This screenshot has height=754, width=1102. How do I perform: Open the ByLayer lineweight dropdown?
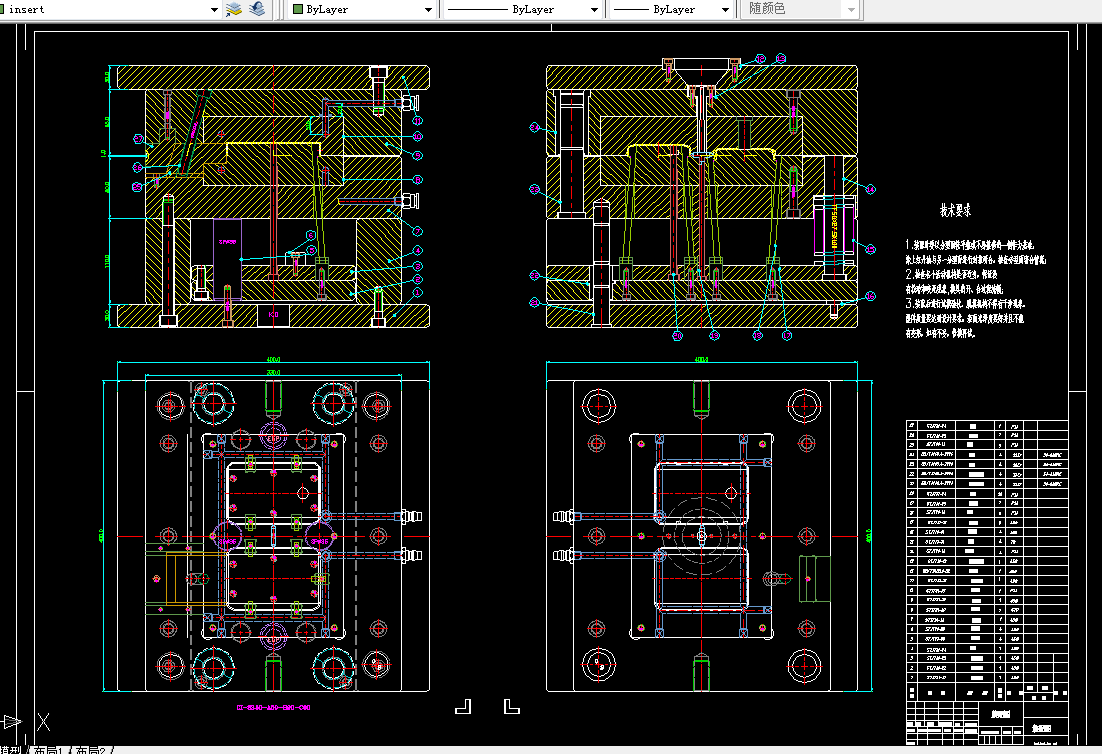pos(670,9)
